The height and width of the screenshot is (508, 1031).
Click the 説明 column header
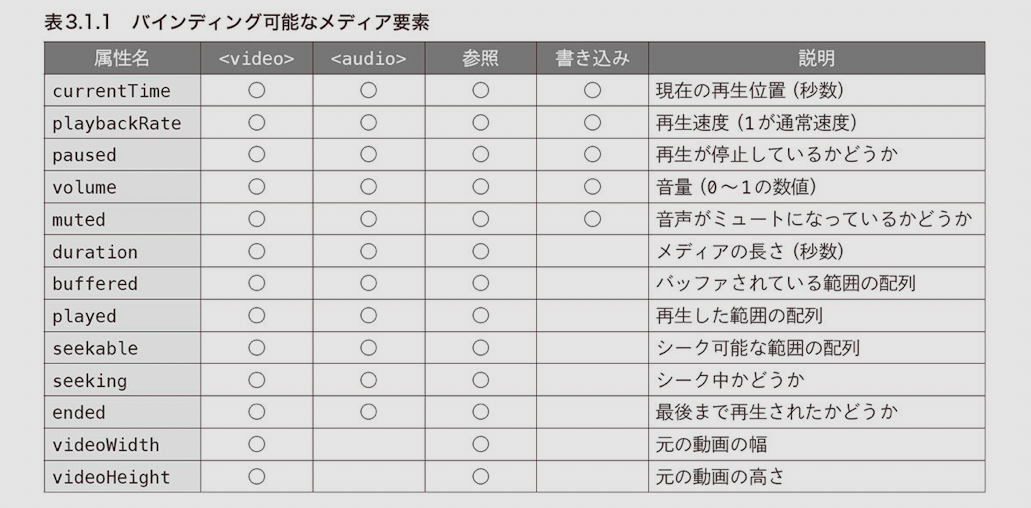[x=817, y=58]
